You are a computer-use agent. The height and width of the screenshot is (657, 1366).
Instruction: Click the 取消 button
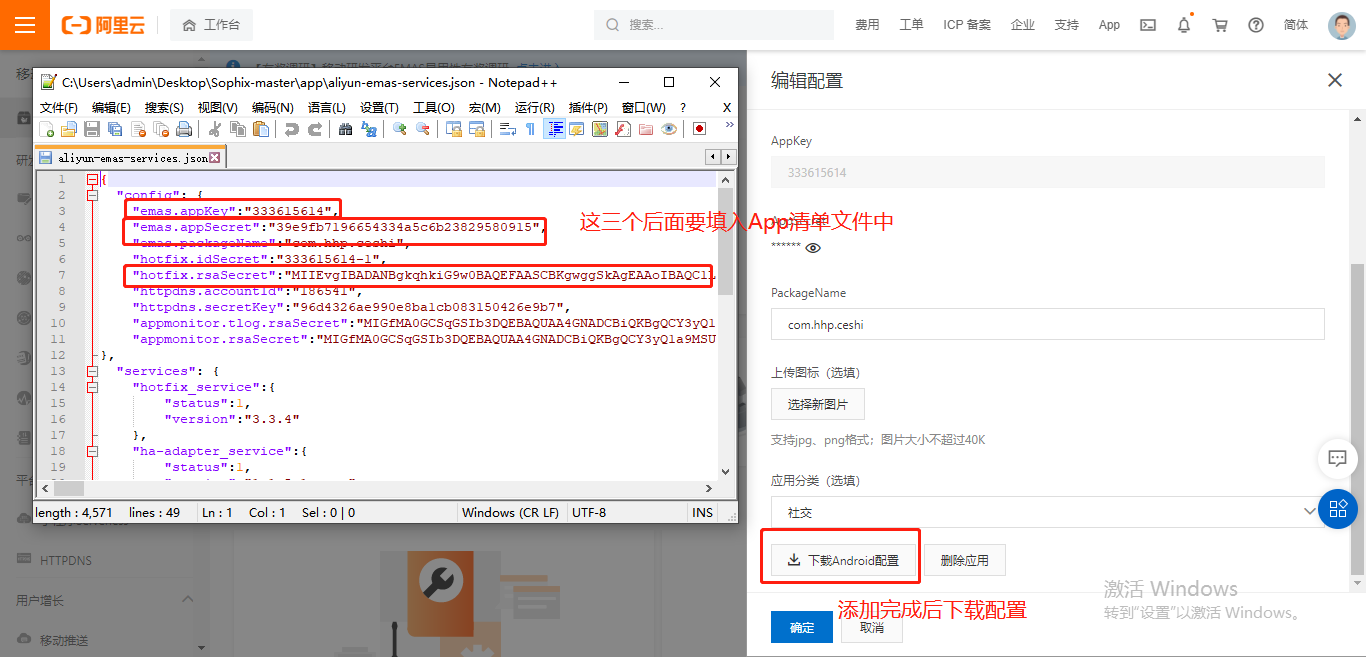pos(871,627)
